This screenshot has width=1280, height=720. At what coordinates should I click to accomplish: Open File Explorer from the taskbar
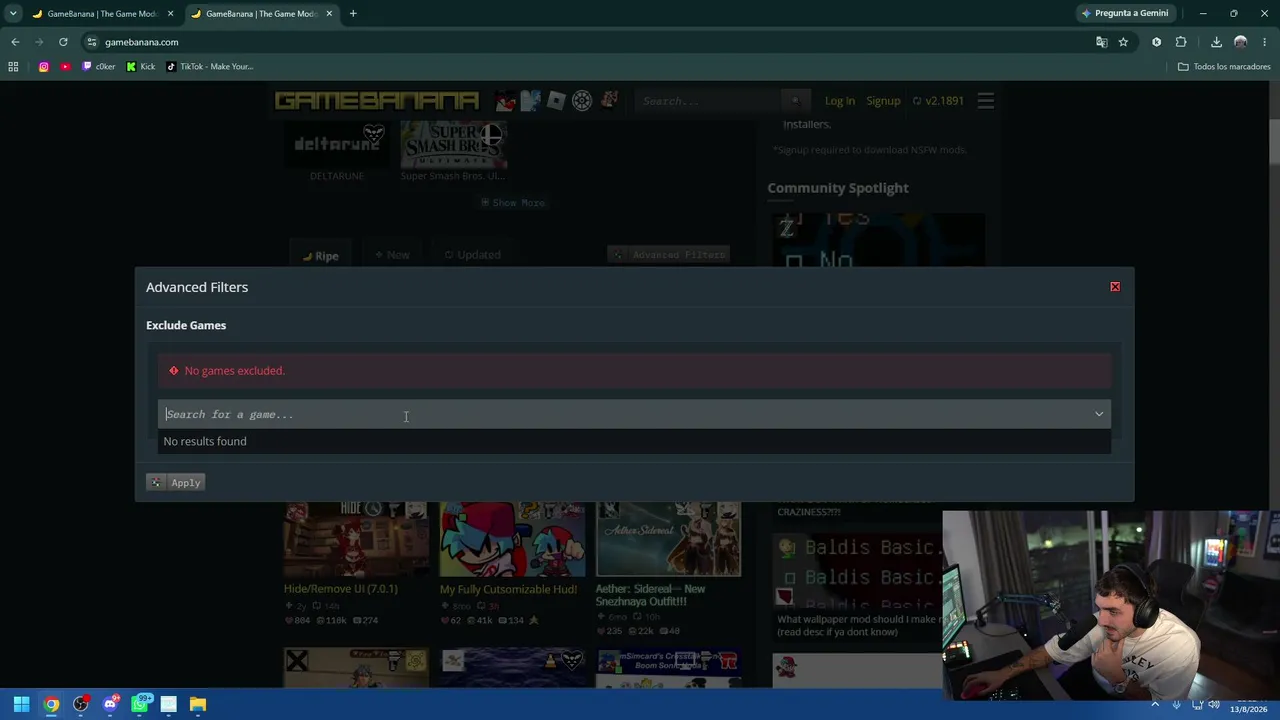(x=198, y=704)
